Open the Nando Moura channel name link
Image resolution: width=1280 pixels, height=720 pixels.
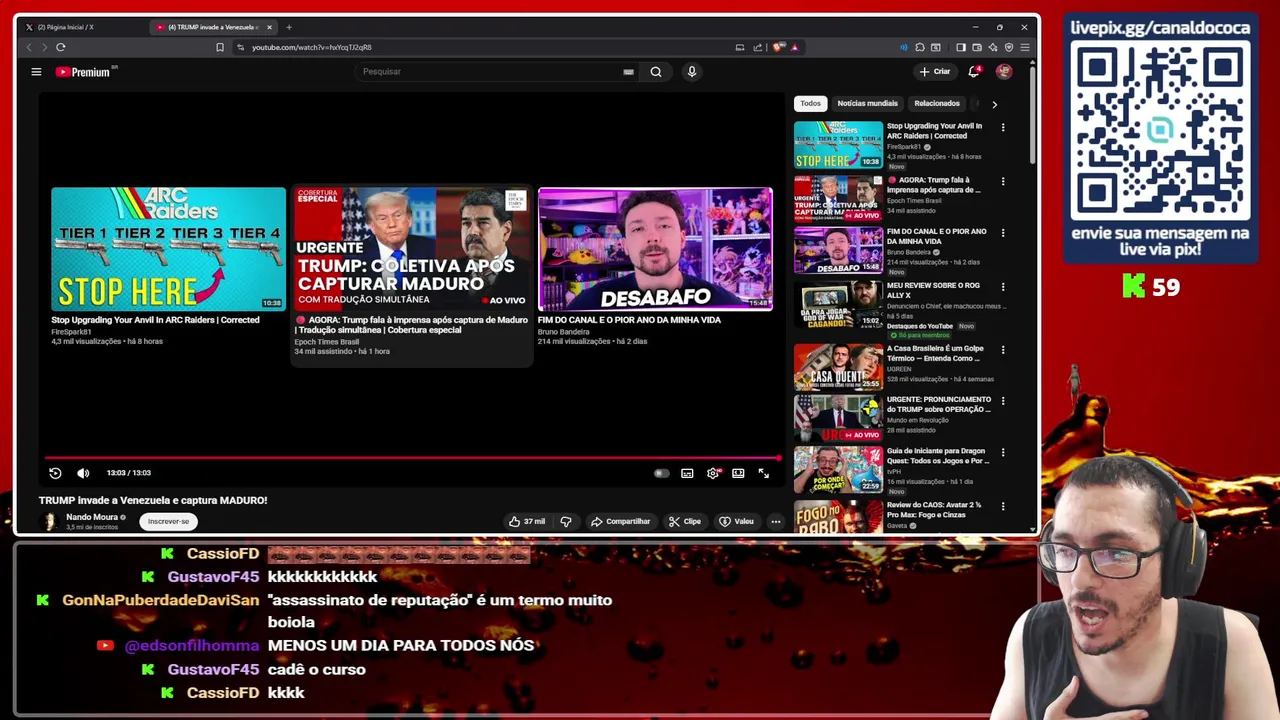click(x=92, y=517)
